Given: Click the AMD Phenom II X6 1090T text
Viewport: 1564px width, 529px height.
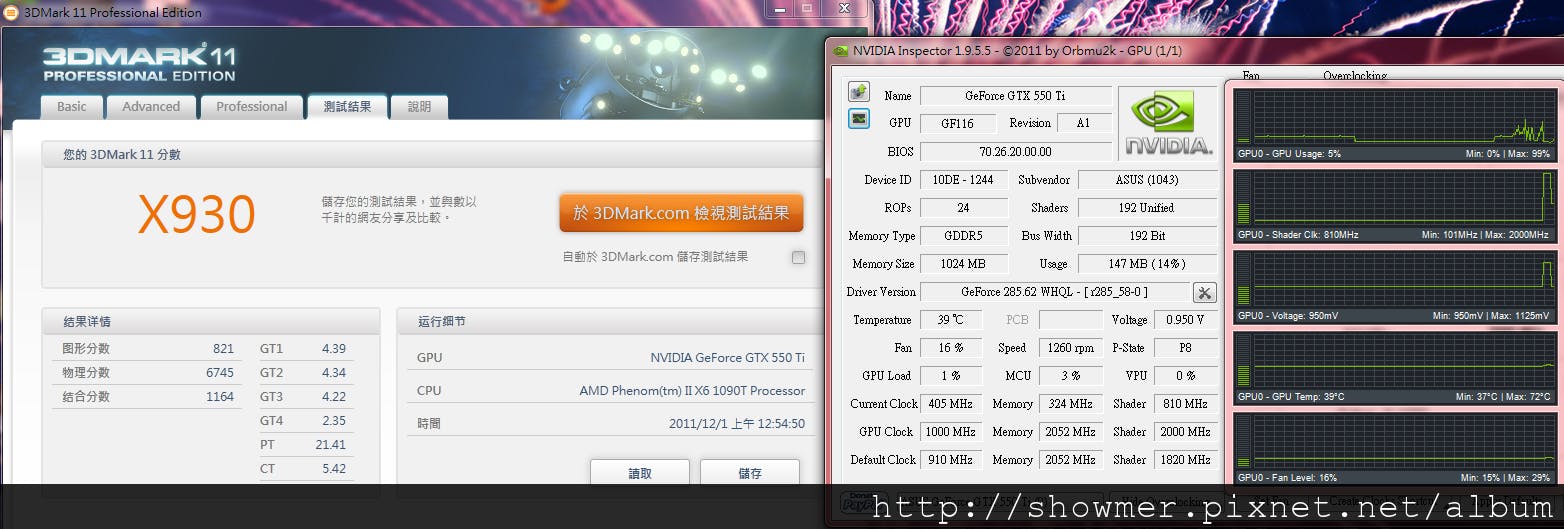Looking at the screenshot, I should (692, 391).
